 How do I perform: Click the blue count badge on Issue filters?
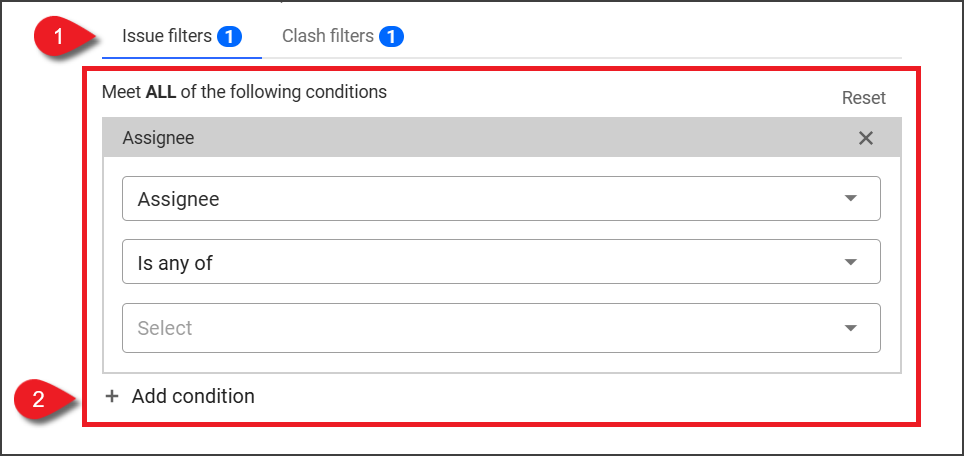[x=228, y=37]
